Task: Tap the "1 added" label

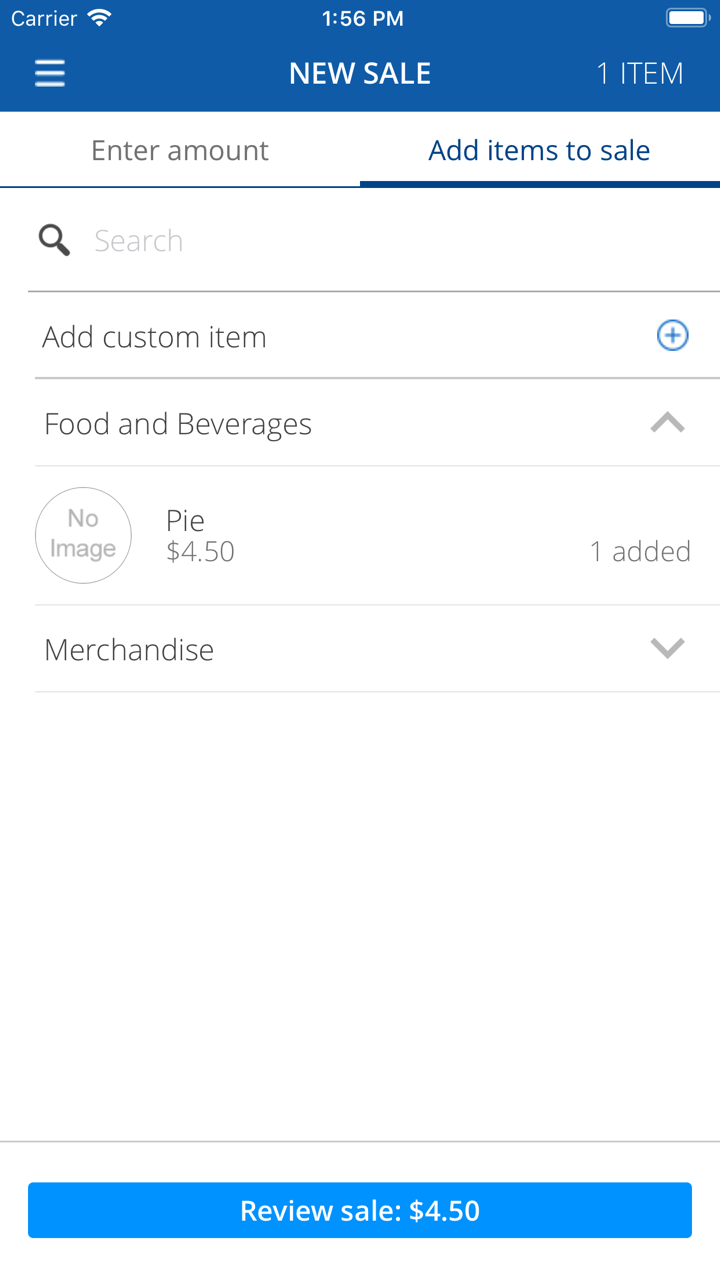Action: point(640,551)
